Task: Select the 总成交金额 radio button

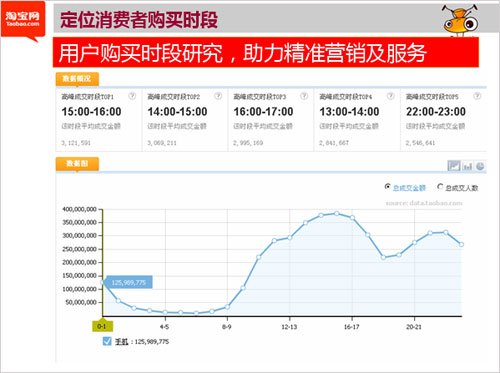Action: point(387,187)
